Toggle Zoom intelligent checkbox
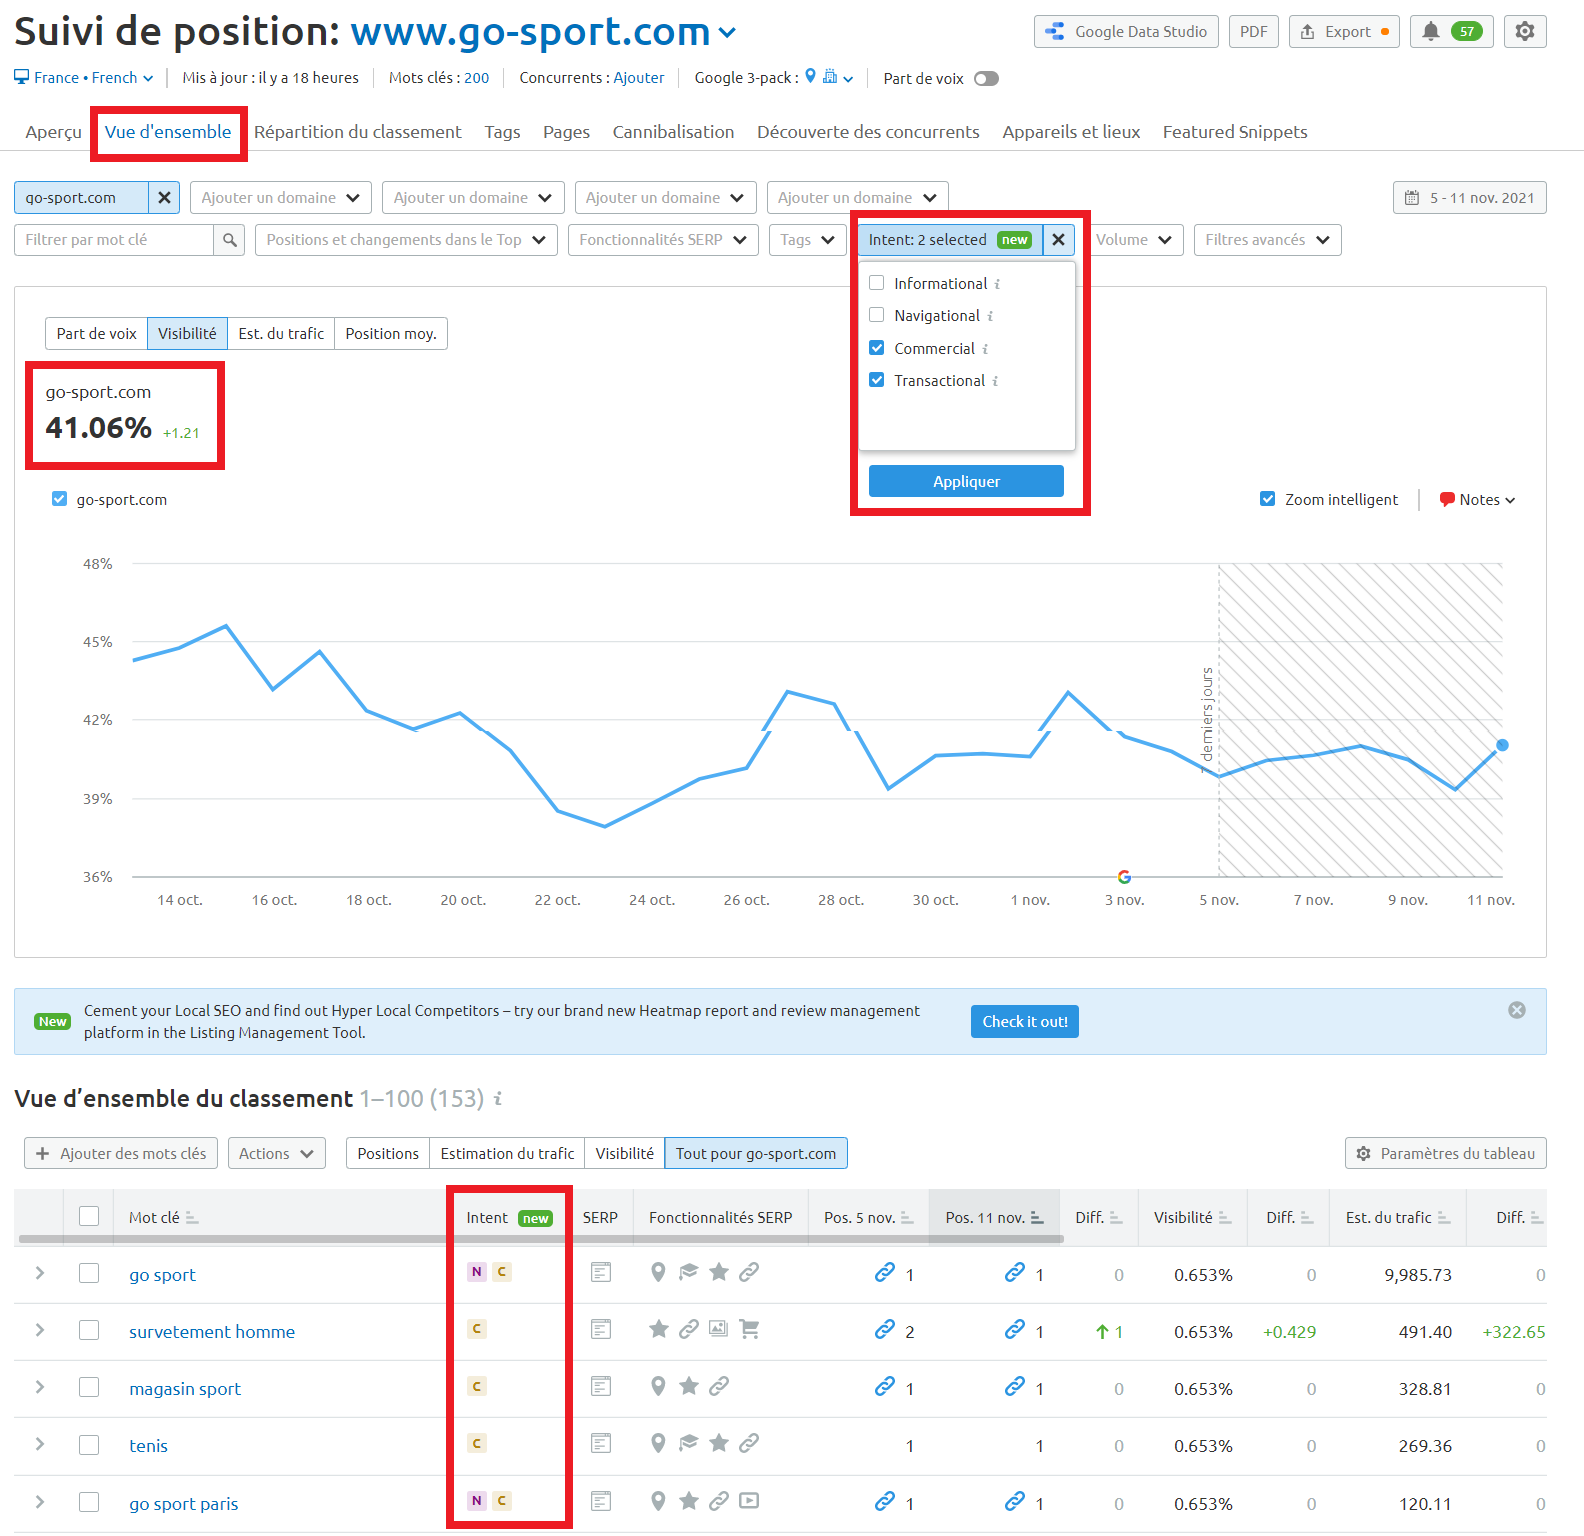Viewport: 1584px width, 1536px height. click(x=1268, y=499)
